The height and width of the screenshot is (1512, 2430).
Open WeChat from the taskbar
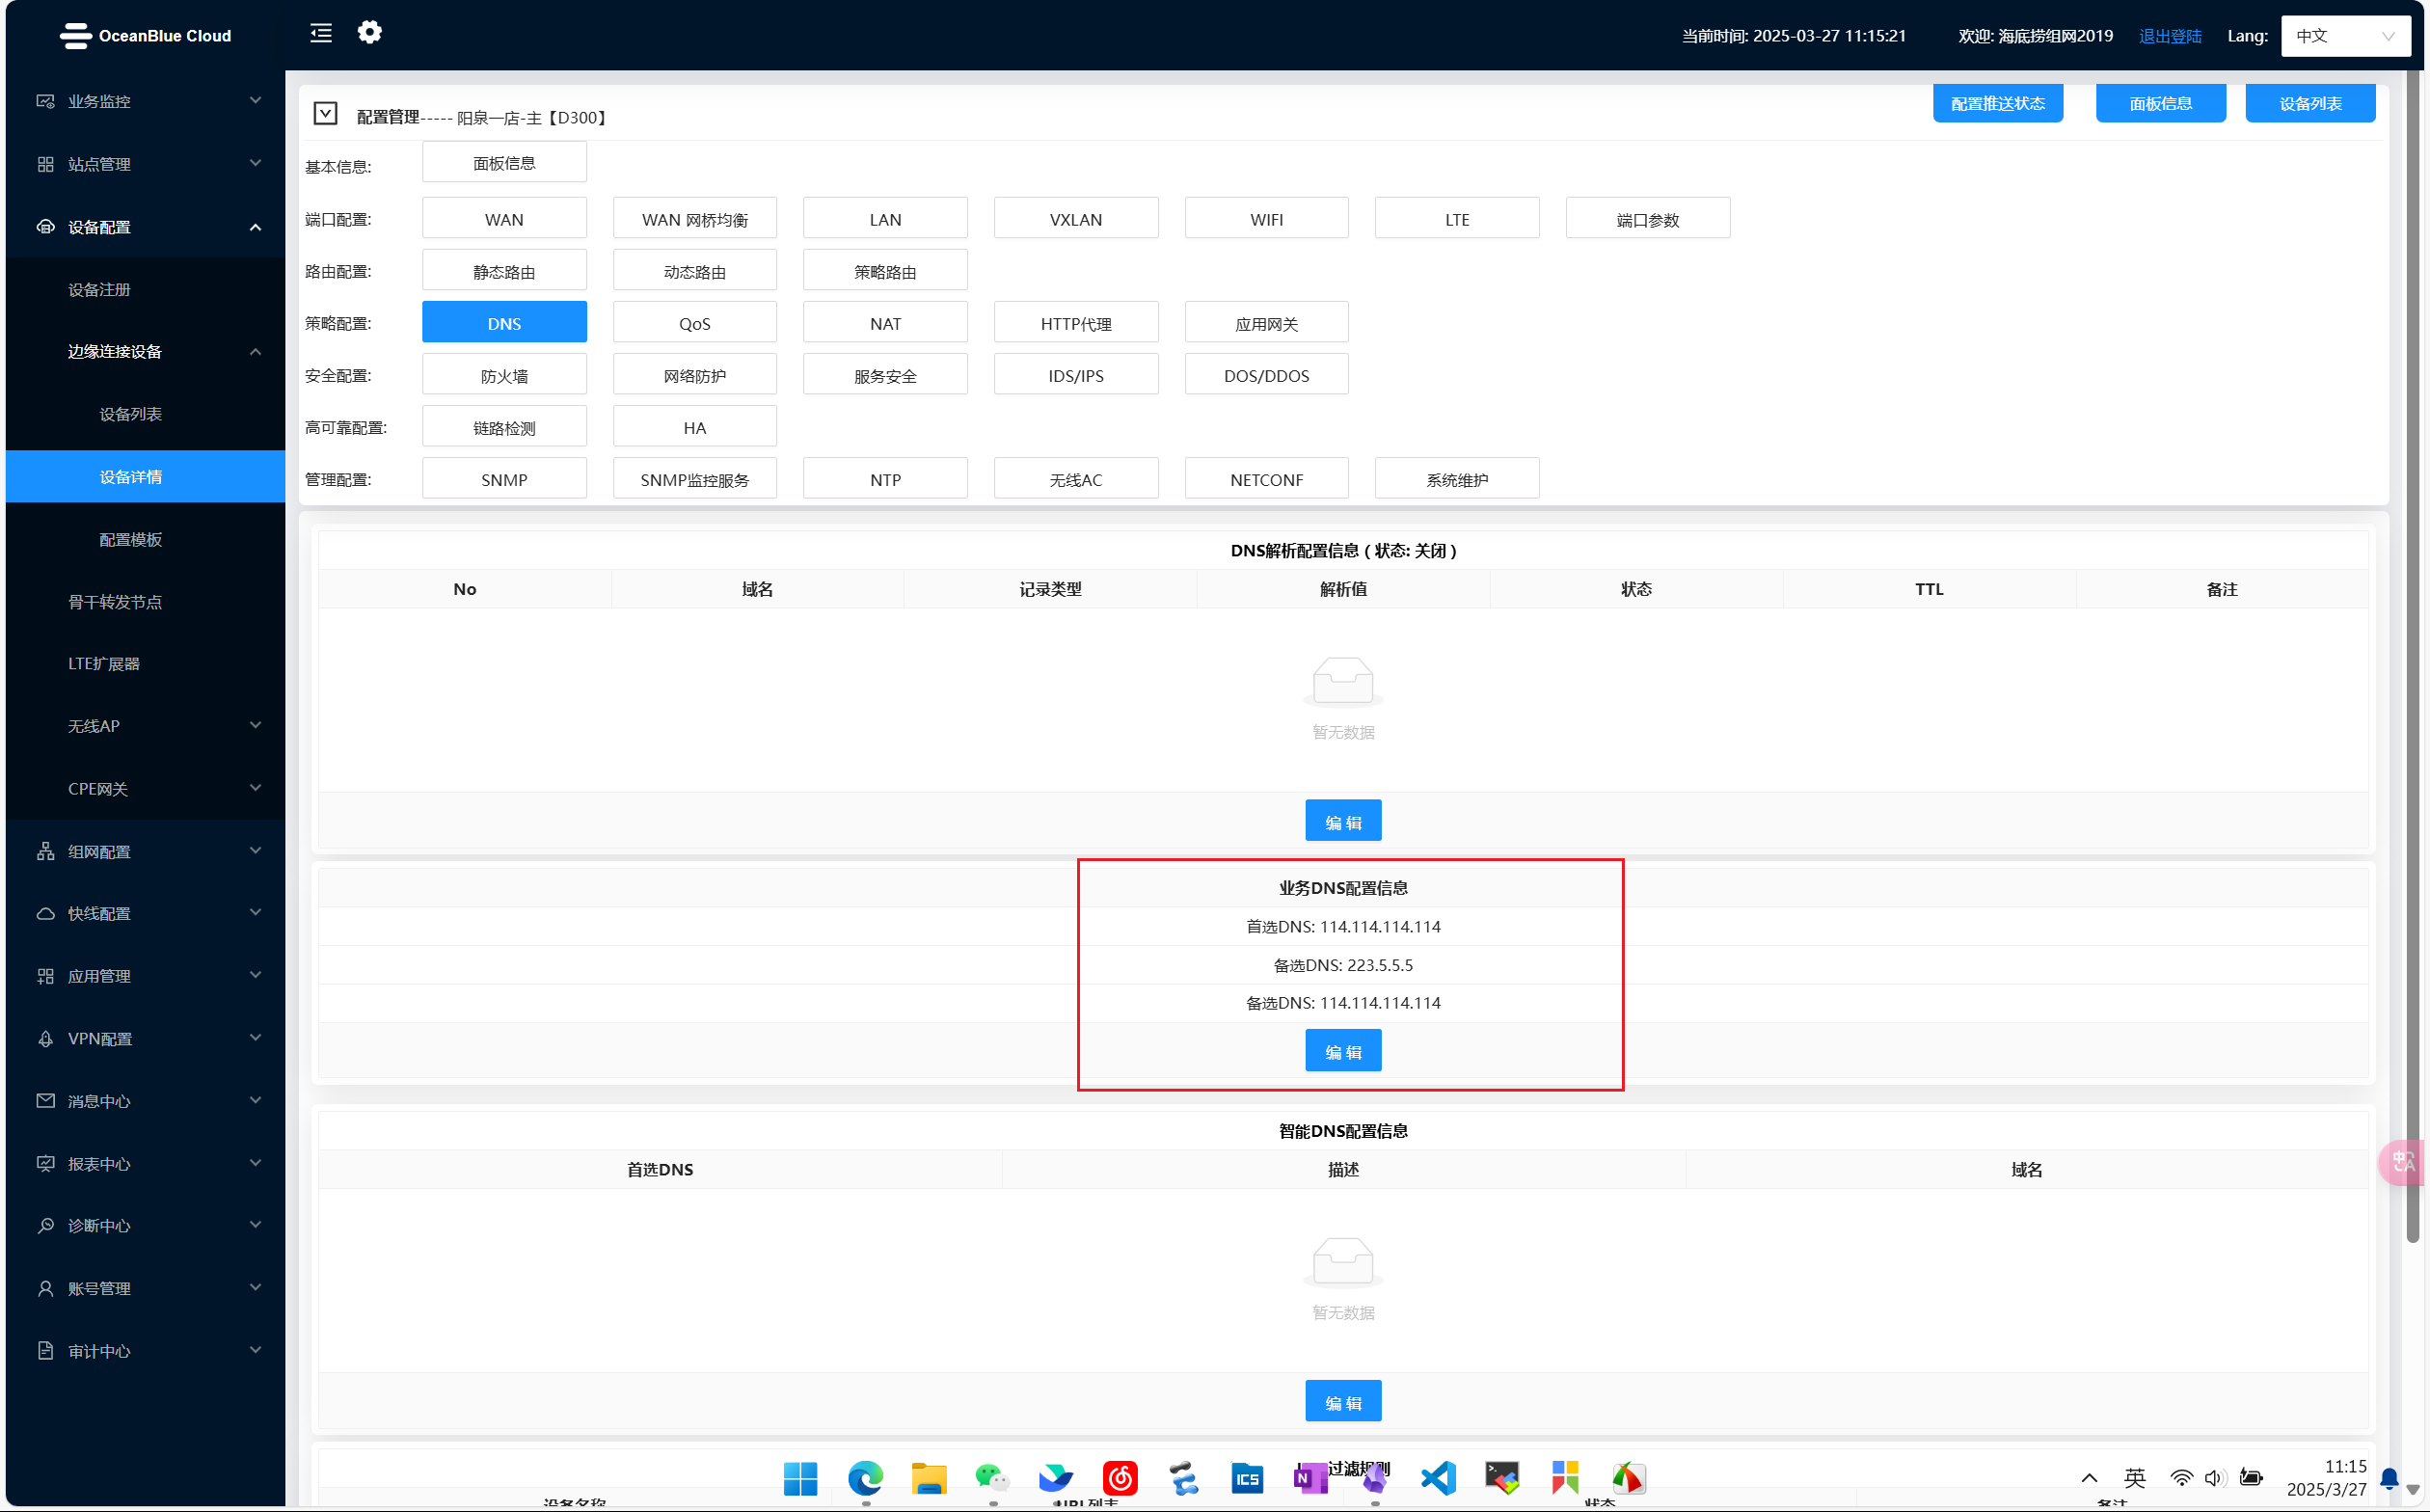[x=991, y=1478]
